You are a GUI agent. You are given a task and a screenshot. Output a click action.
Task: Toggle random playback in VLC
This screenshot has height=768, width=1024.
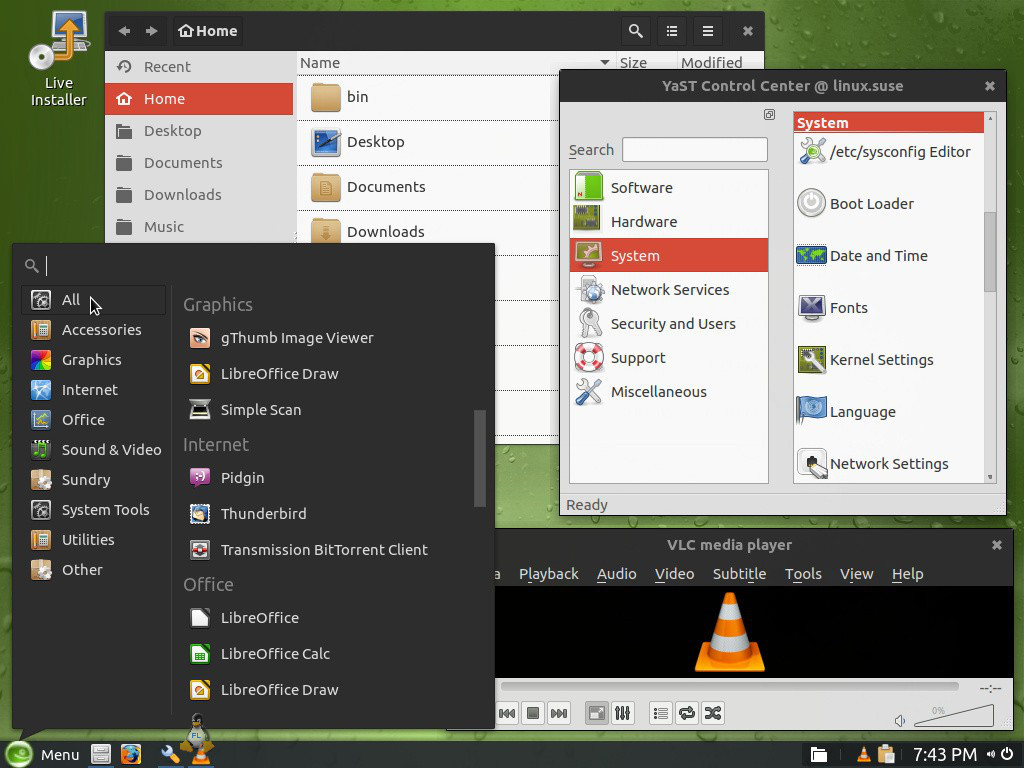713,713
